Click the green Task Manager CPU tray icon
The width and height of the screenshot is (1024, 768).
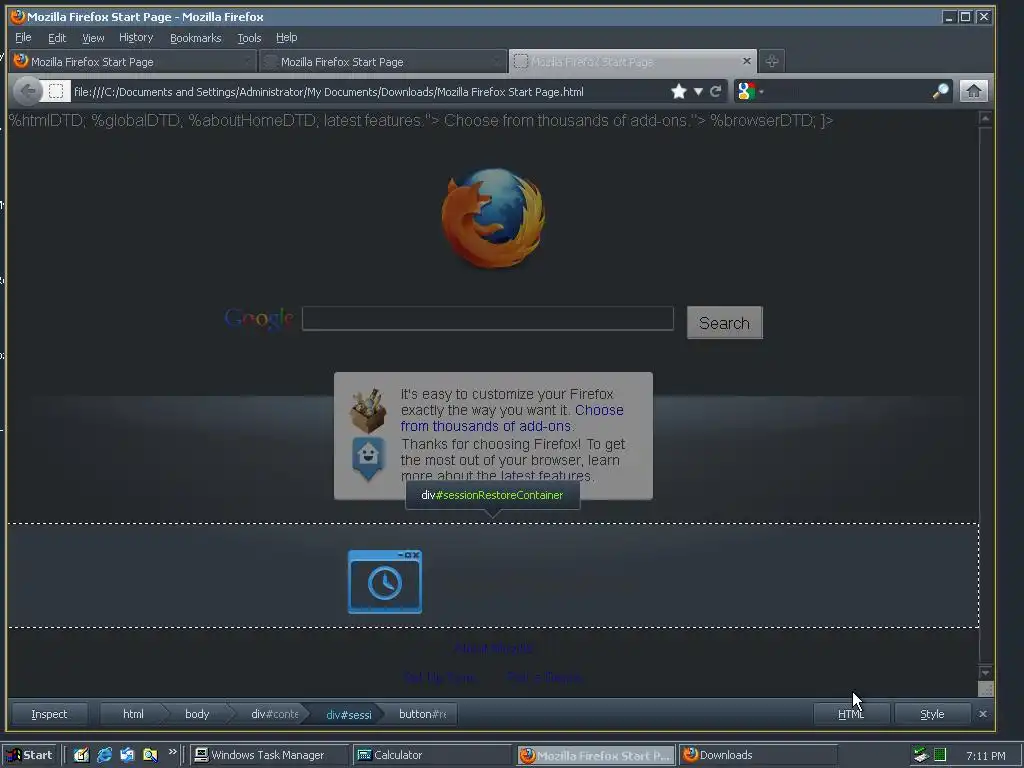tap(940, 755)
